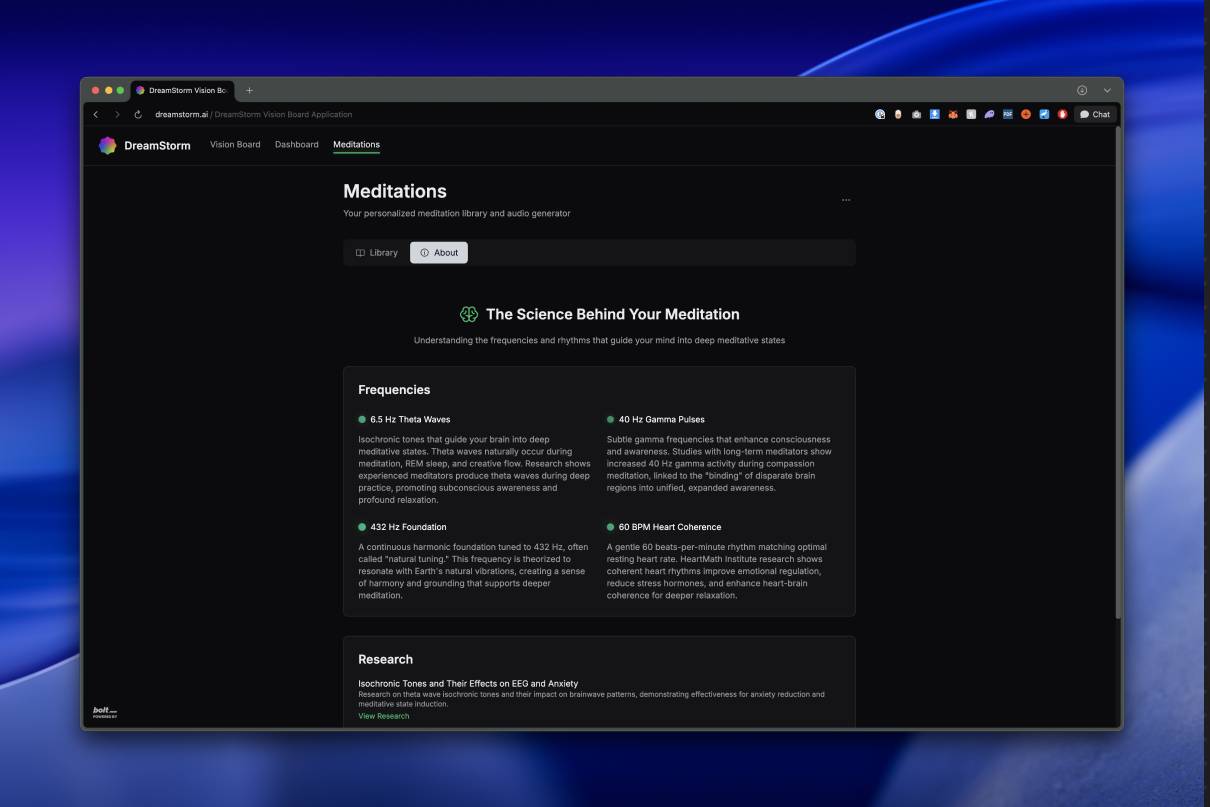The image size is (1210, 807).
Task: Open the MetaMask fox extension
Action: click(953, 114)
